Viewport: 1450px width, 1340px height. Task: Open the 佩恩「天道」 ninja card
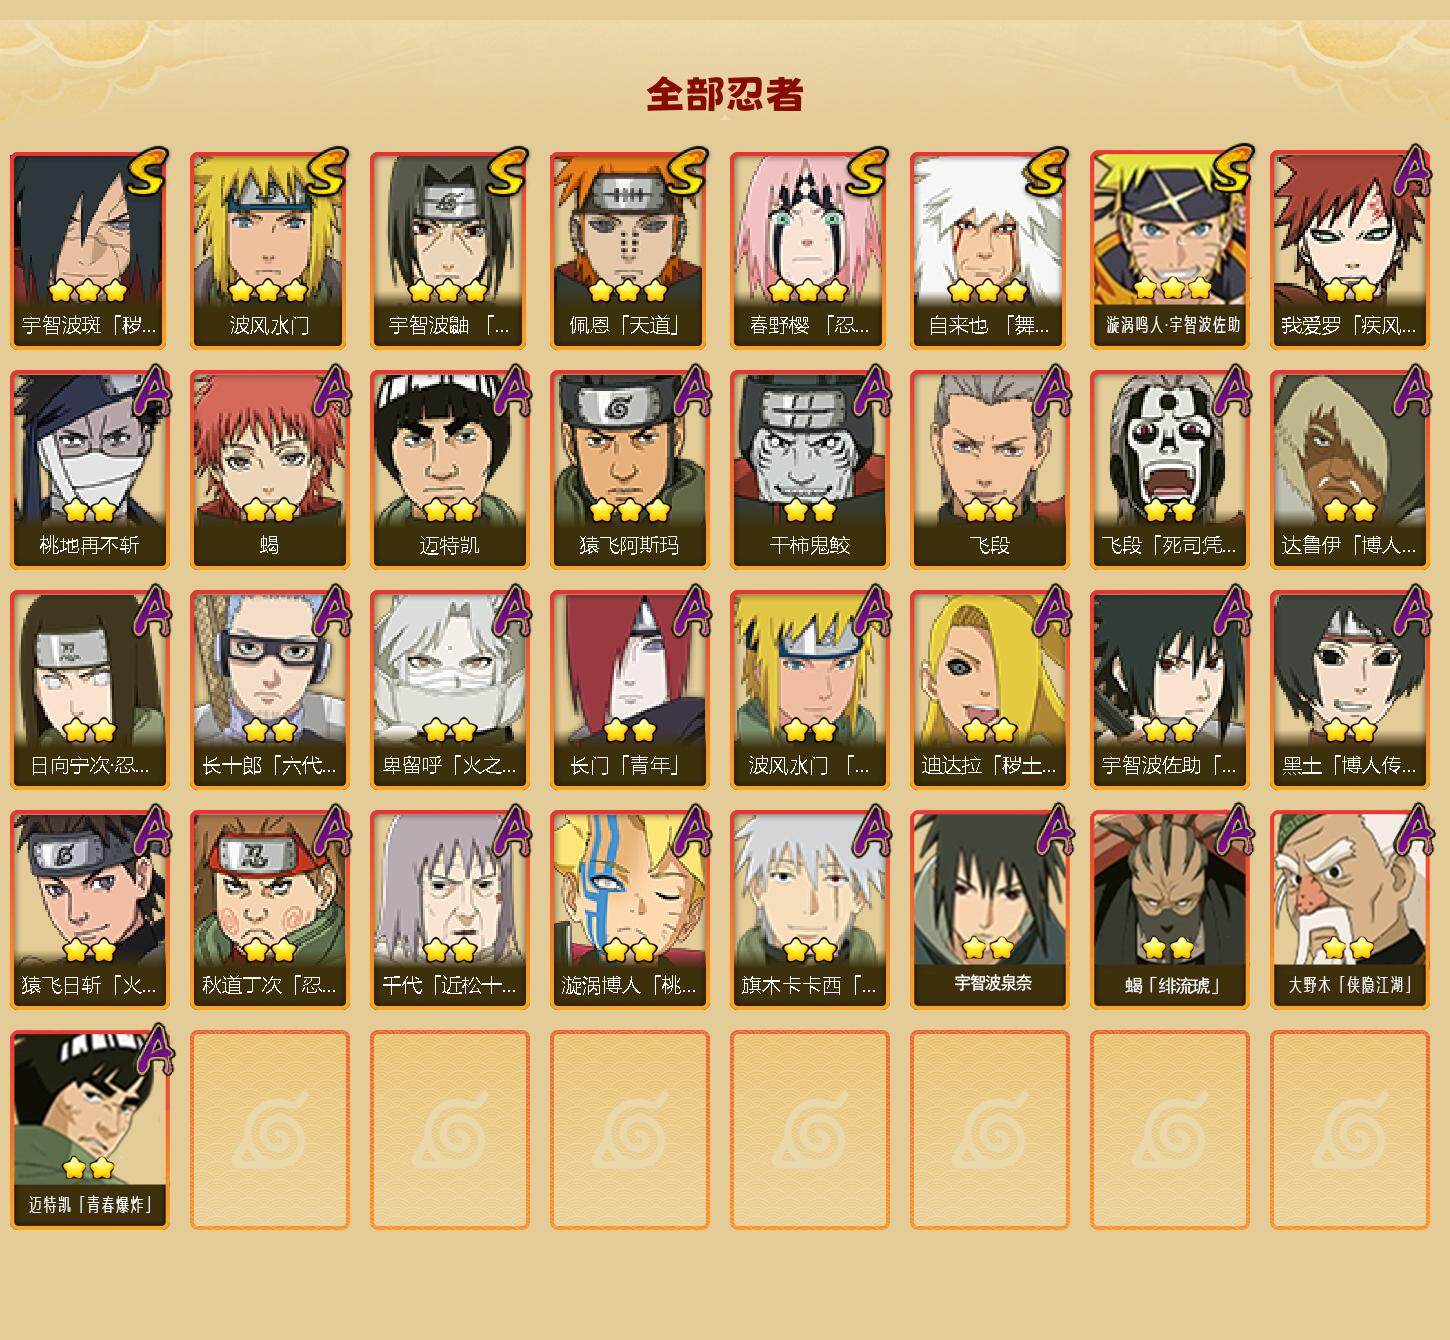tap(630, 250)
